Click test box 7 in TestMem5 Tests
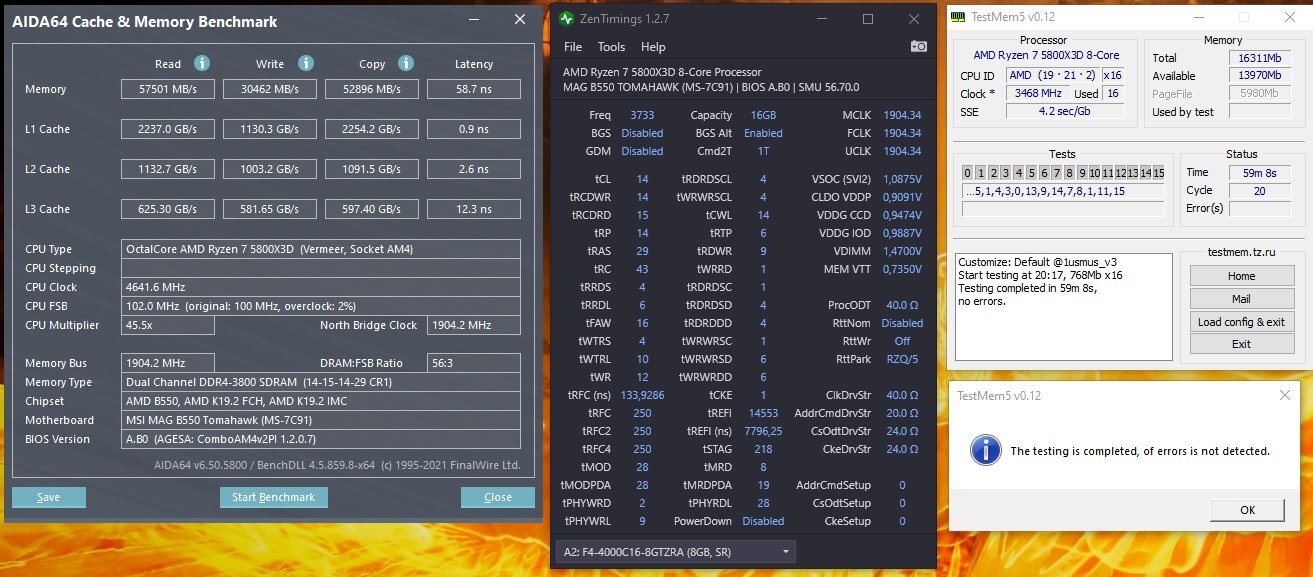1313x577 pixels. (1057, 173)
